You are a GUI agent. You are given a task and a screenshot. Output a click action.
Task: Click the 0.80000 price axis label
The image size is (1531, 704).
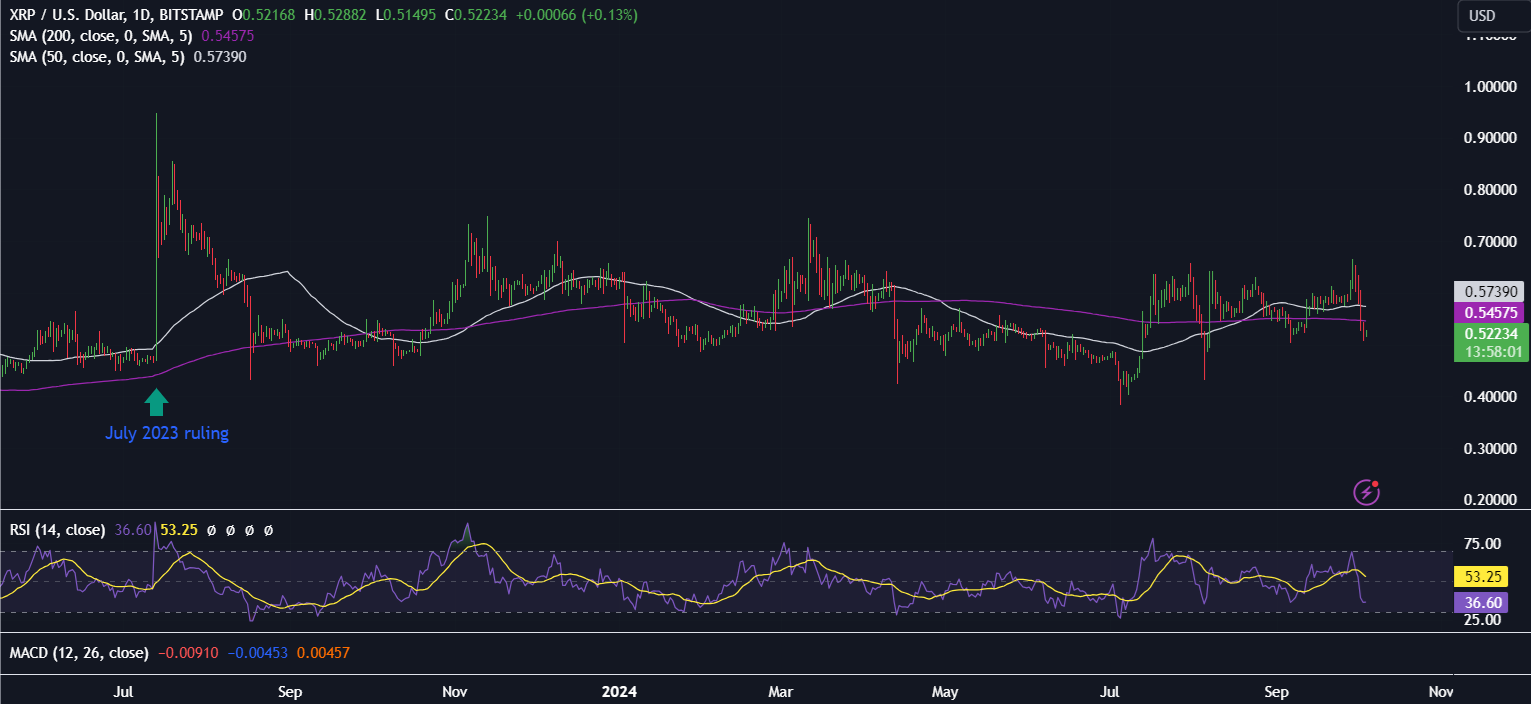[x=1490, y=190]
